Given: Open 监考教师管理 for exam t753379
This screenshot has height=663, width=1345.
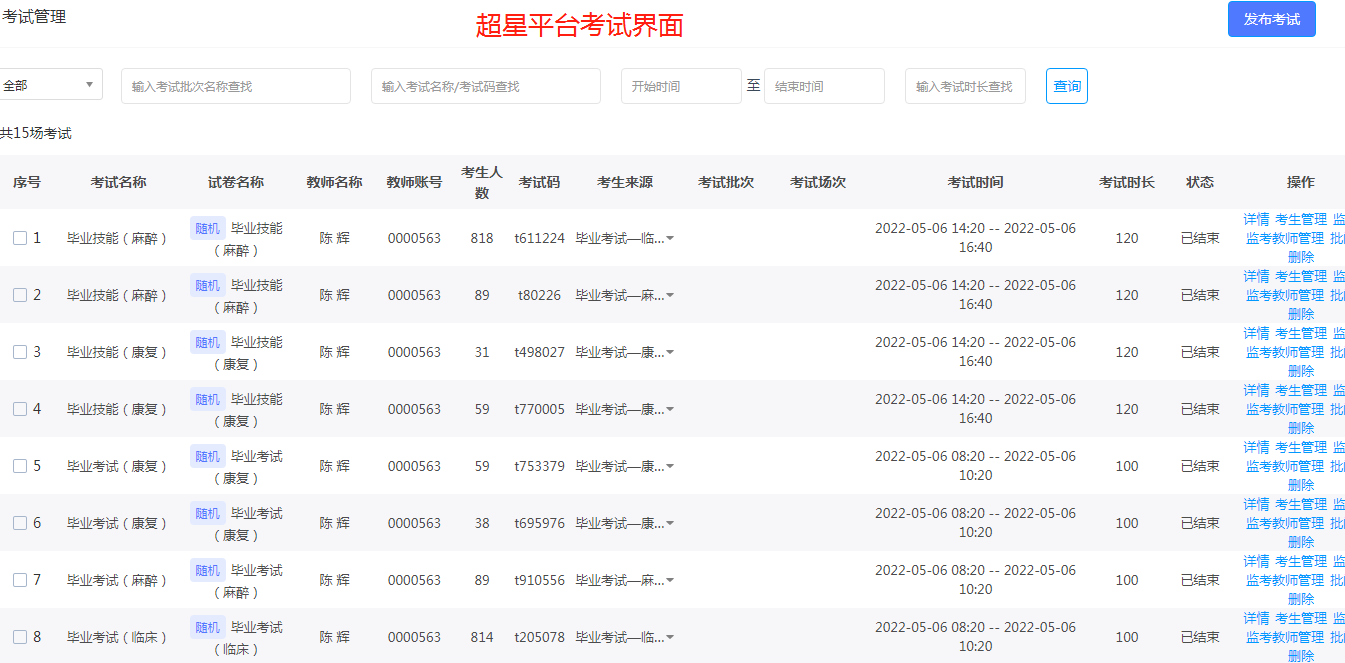Looking at the screenshot, I should tap(1285, 466).
